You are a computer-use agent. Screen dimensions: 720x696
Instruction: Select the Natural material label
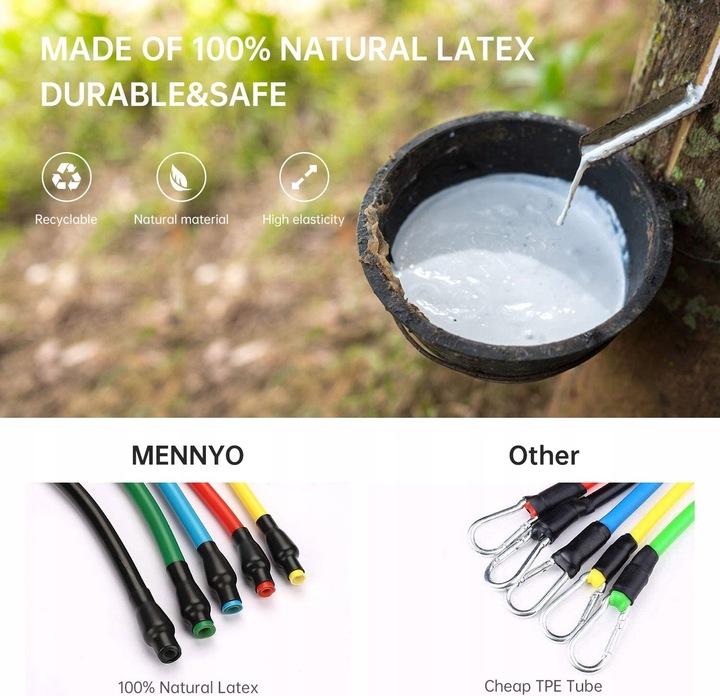[x=181, y=219]
